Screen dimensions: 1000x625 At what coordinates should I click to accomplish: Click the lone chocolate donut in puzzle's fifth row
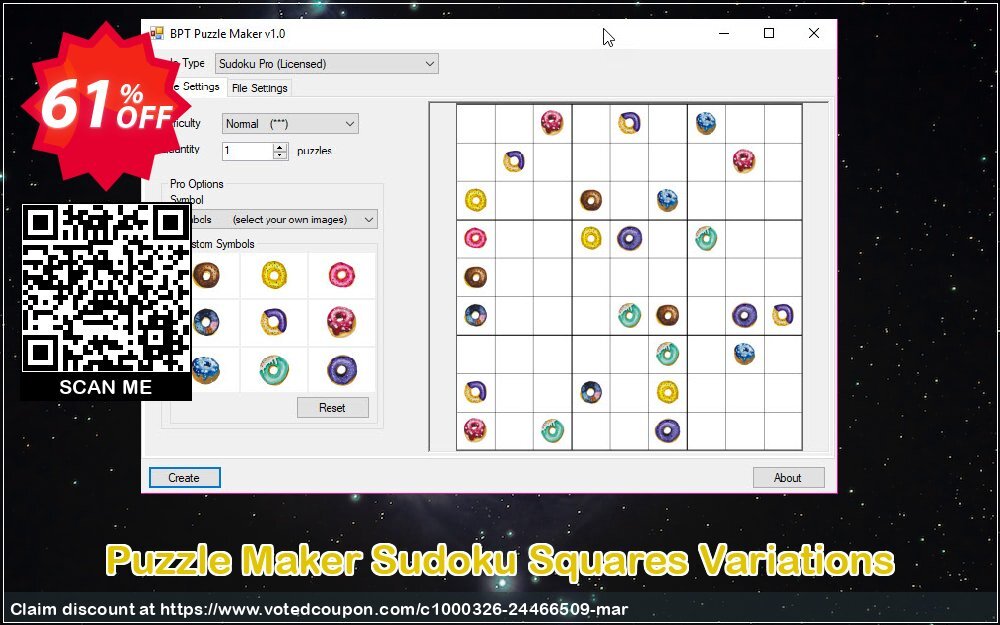tap(476, 277)
